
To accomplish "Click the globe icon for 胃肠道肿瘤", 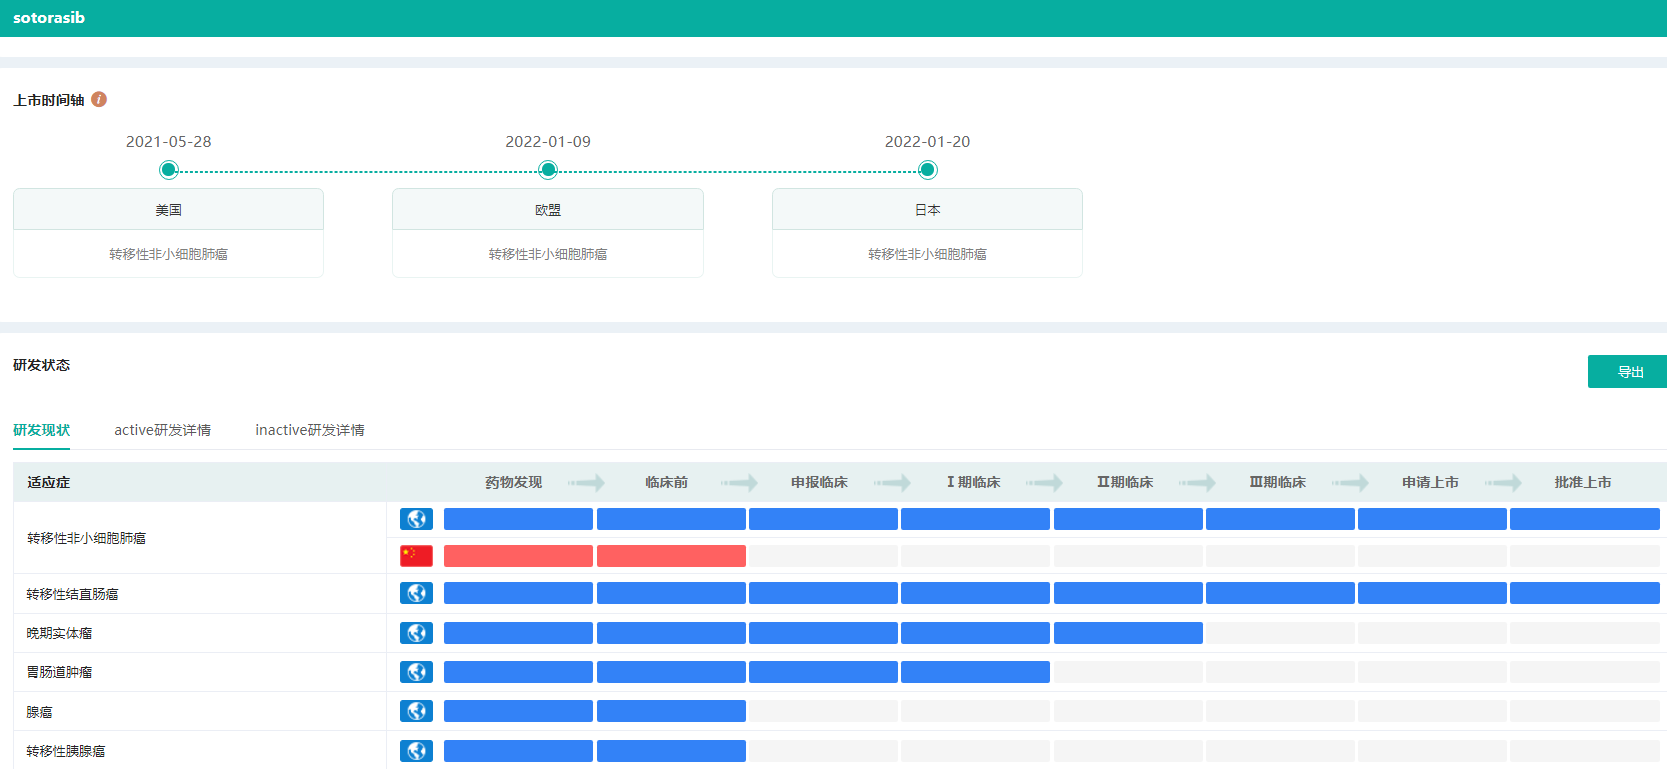I will point(416,672).
